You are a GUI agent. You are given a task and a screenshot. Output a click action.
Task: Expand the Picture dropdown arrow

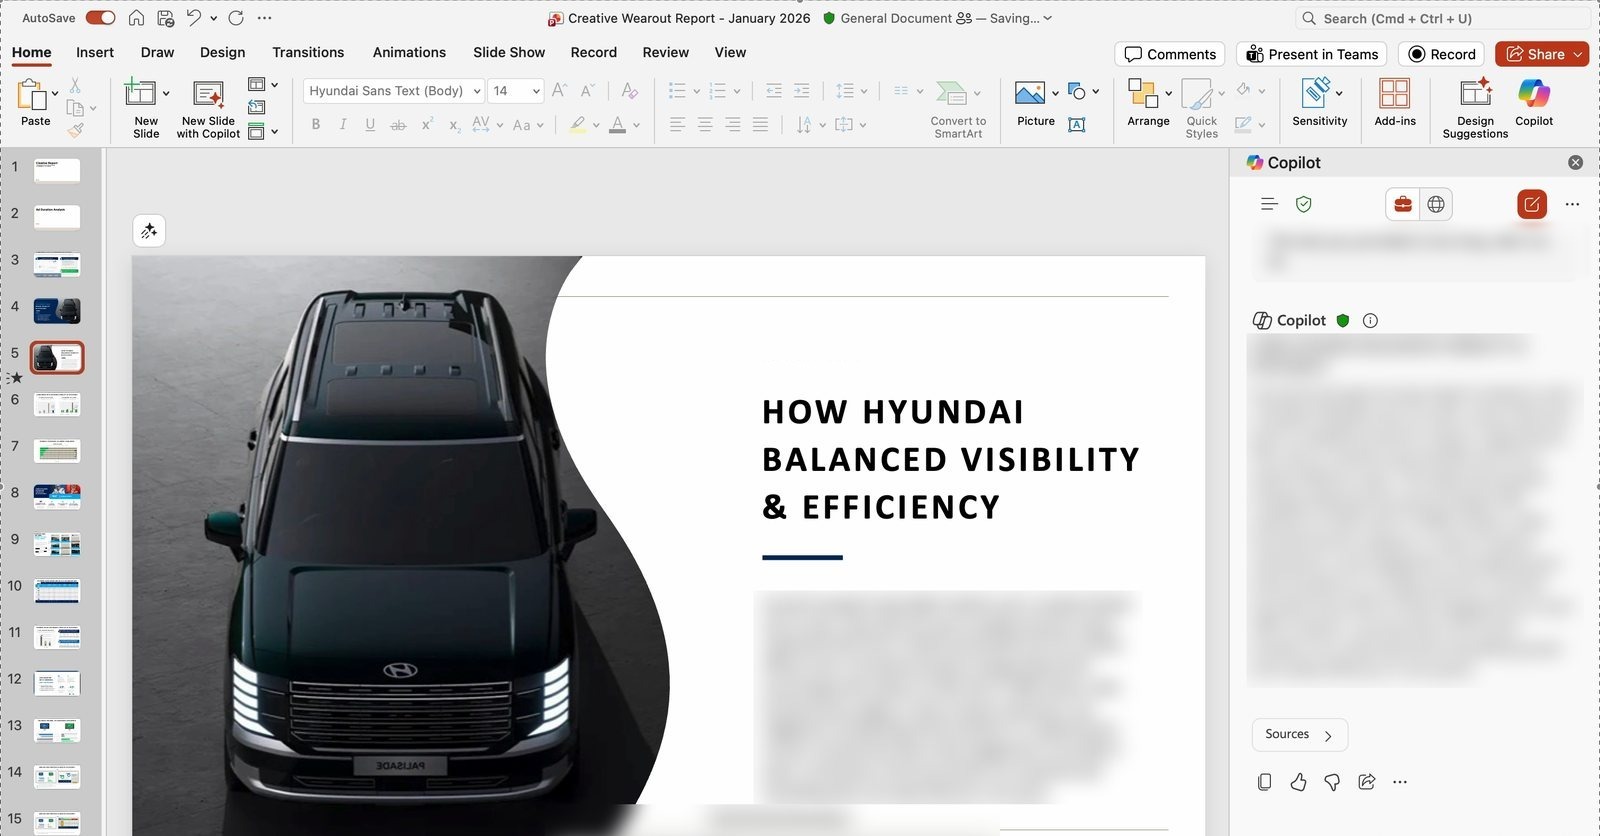(x=1055, y=93)
